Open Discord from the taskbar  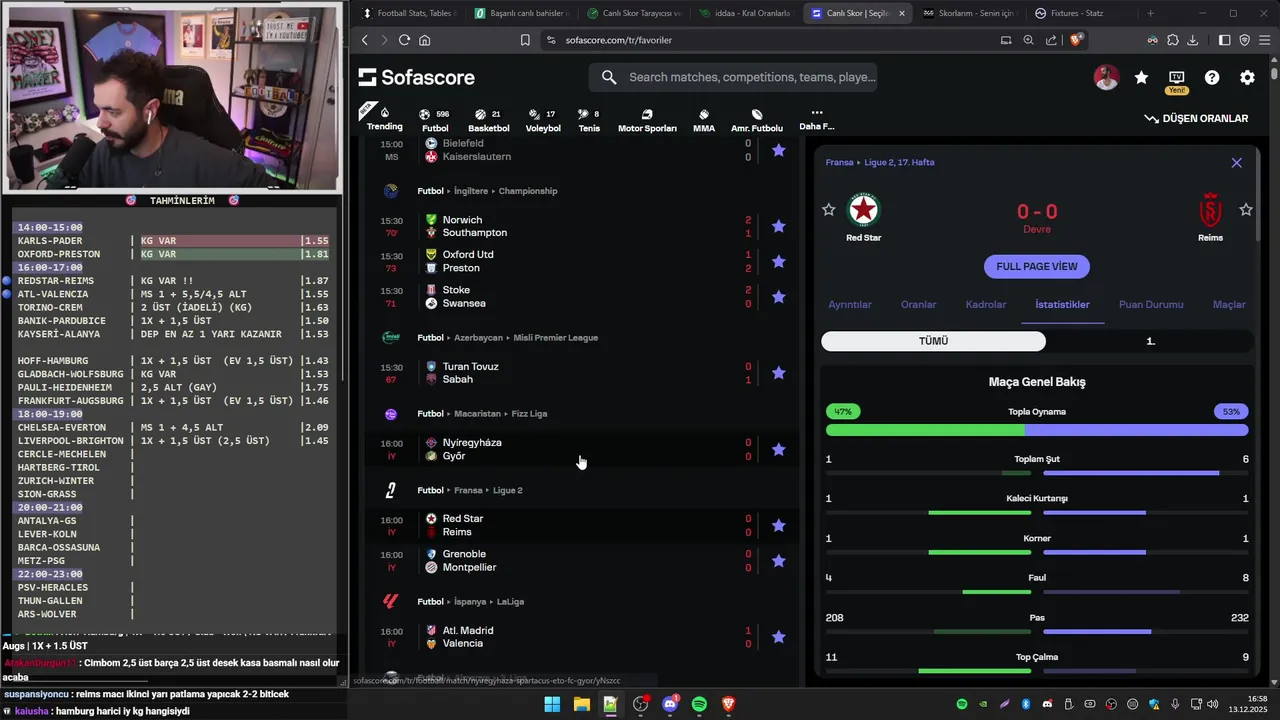click(x=670, y=705)
